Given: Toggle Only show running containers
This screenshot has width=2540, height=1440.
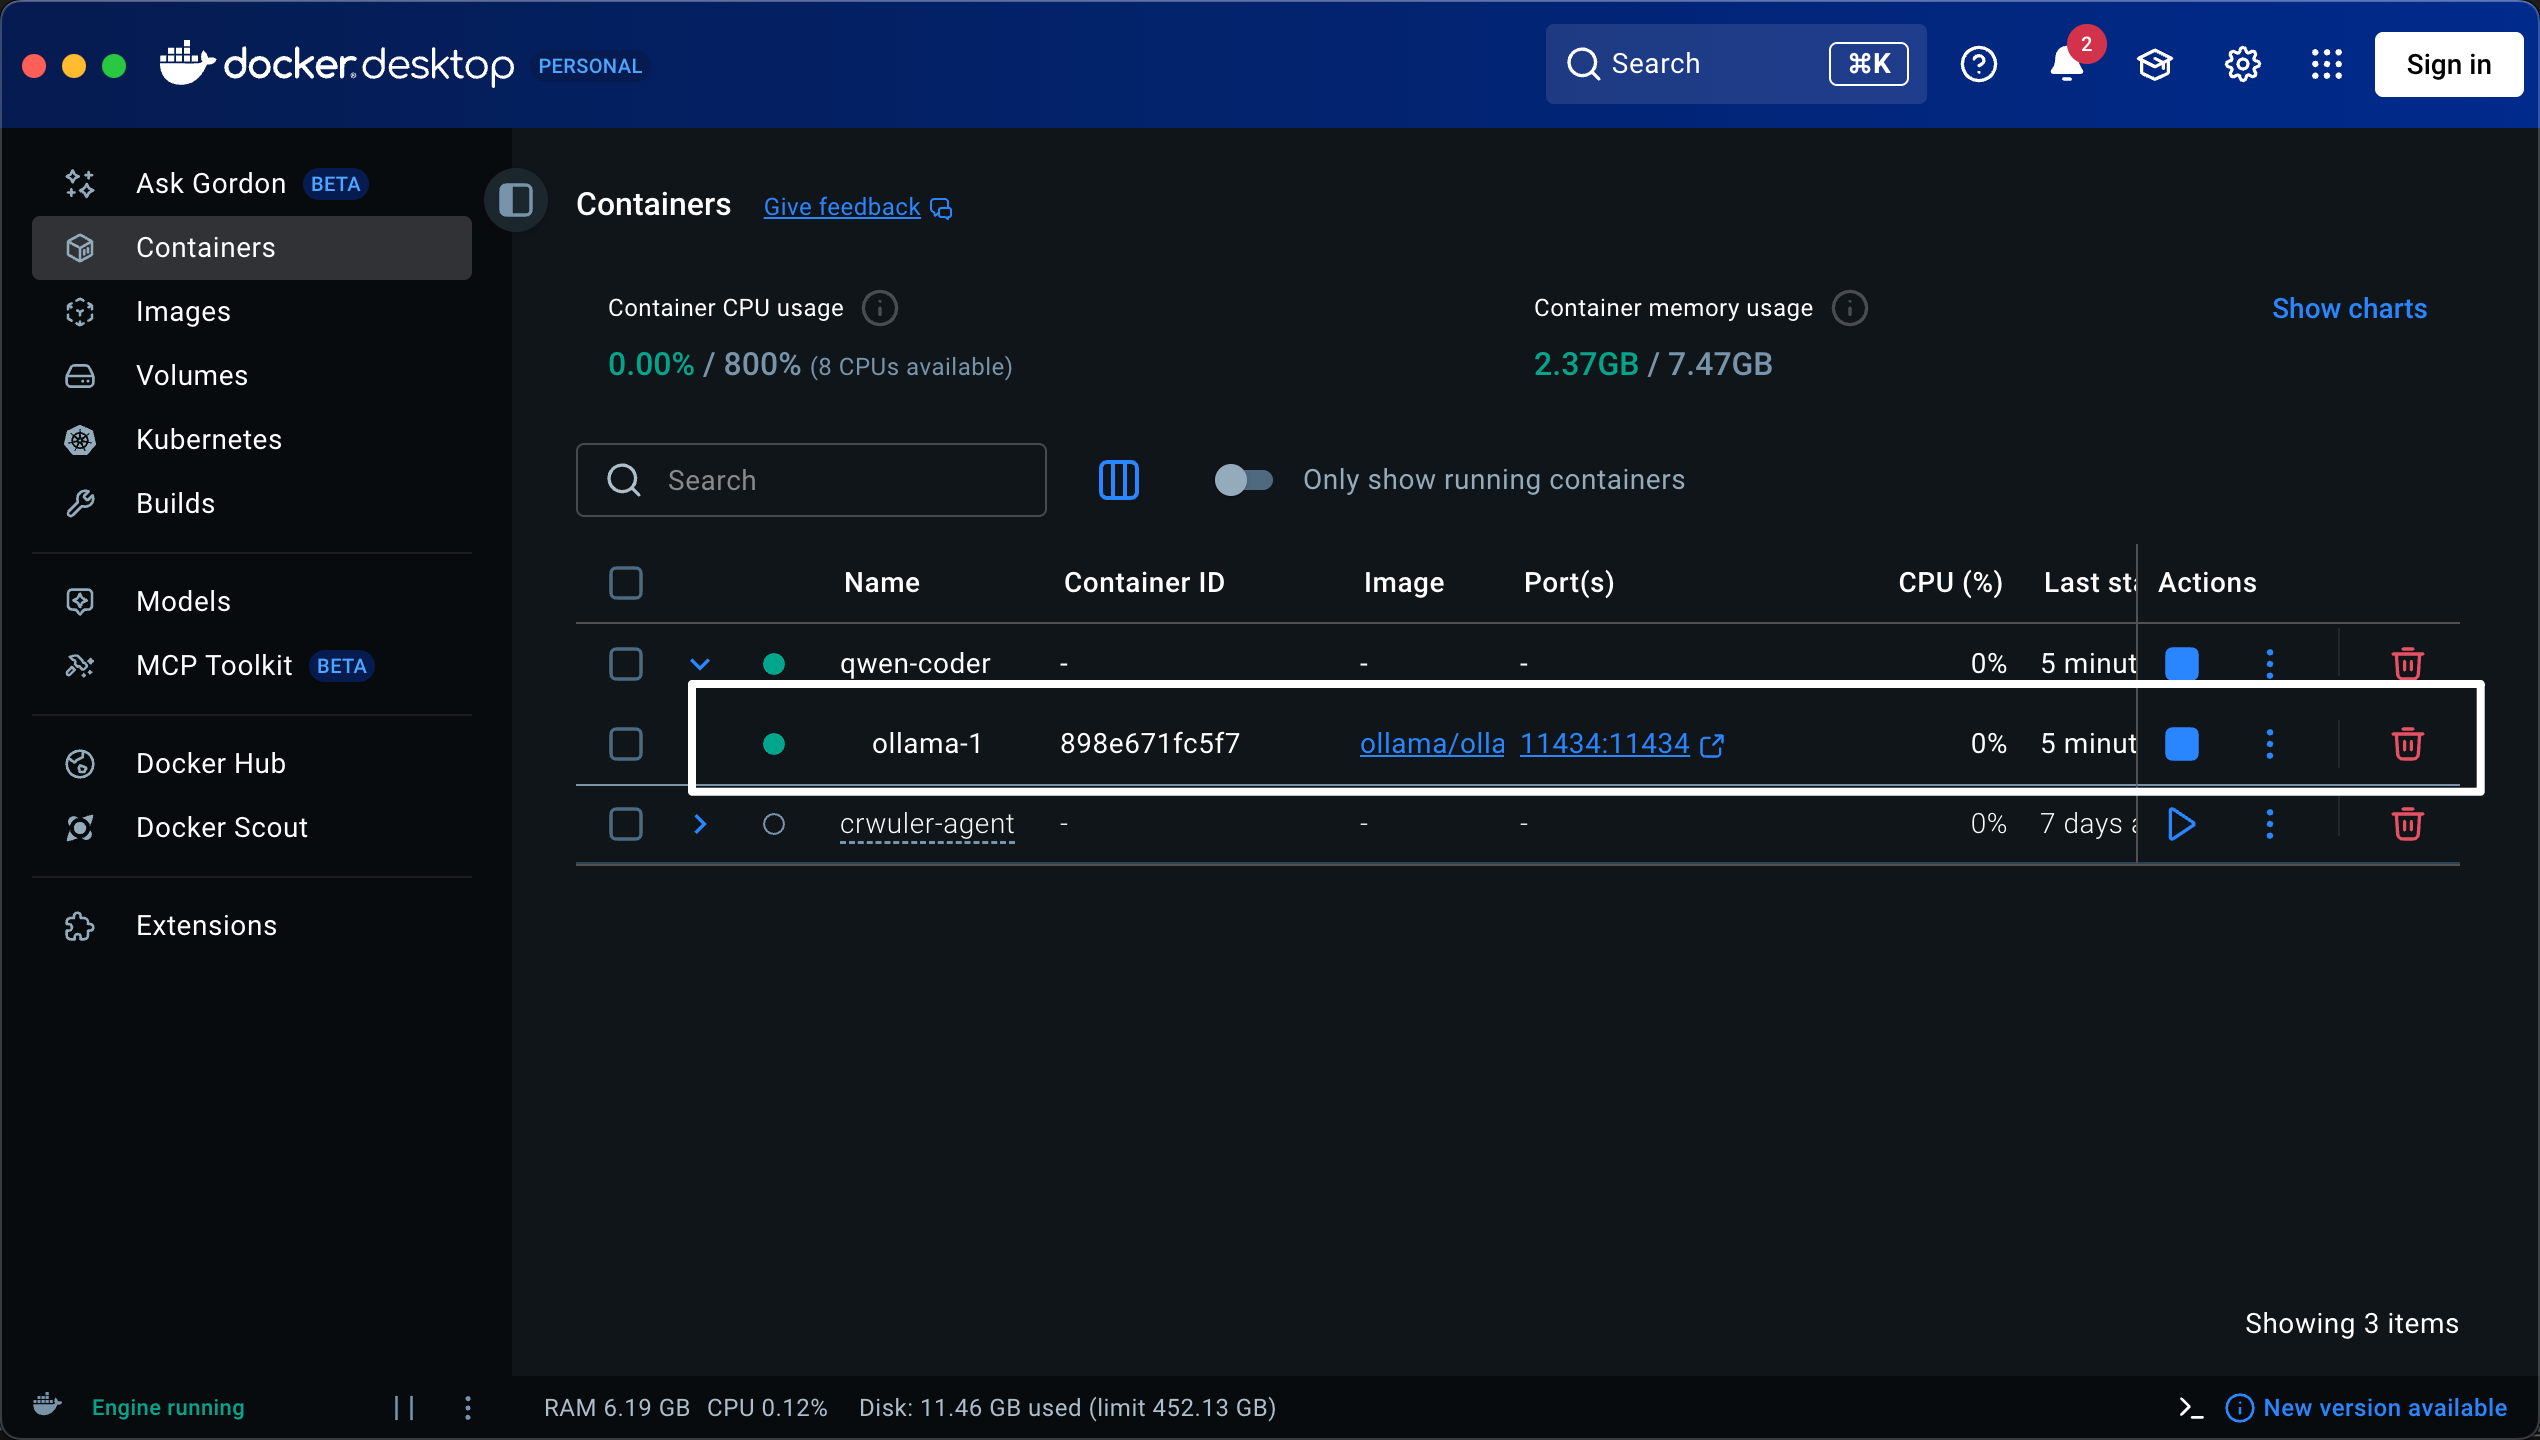Looking at the screenshot, I should pos(1243,480).
